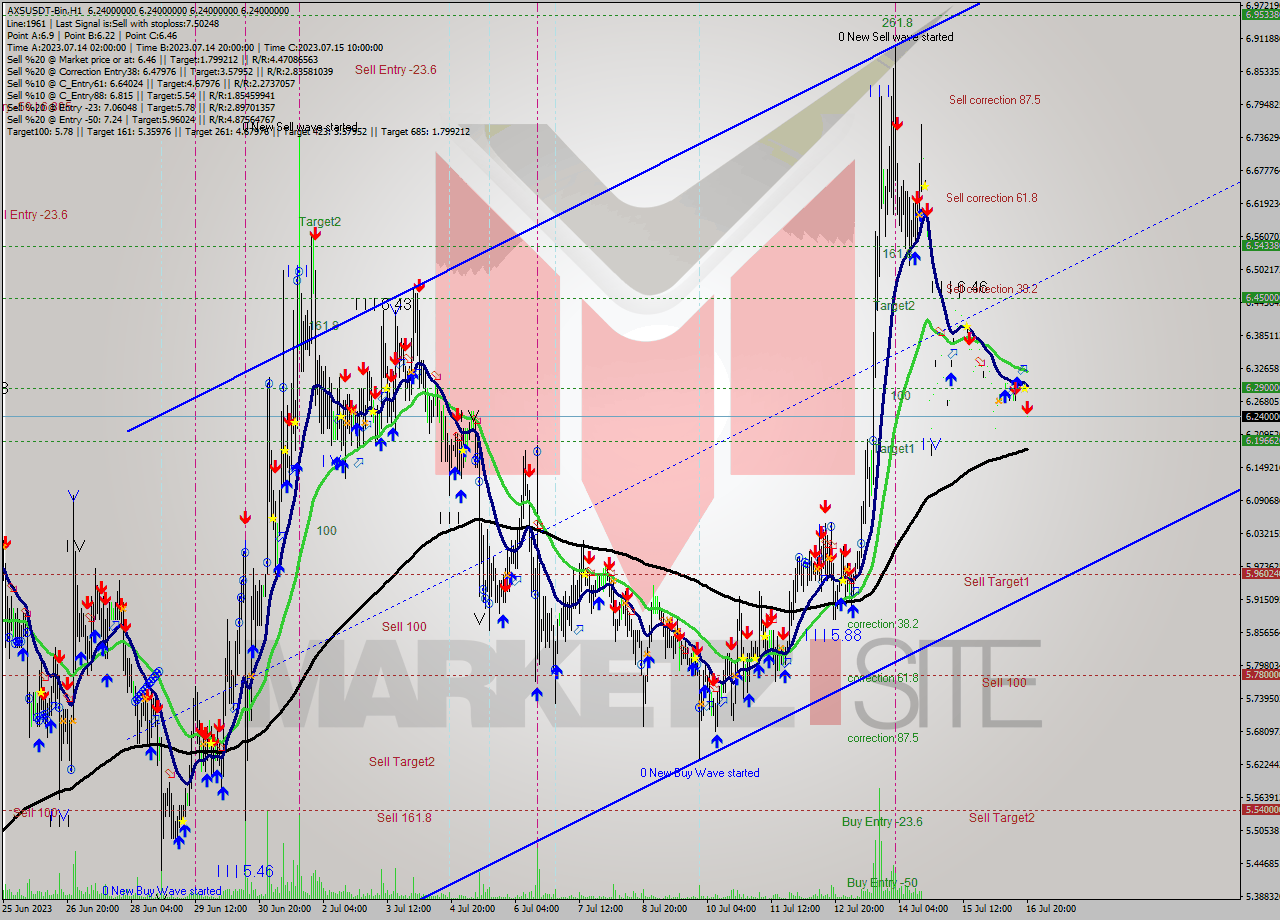The width and height of the screenshot is (1280, 920).
Task: Click the 5.98024 red price tag
Action: point(1259,573)
